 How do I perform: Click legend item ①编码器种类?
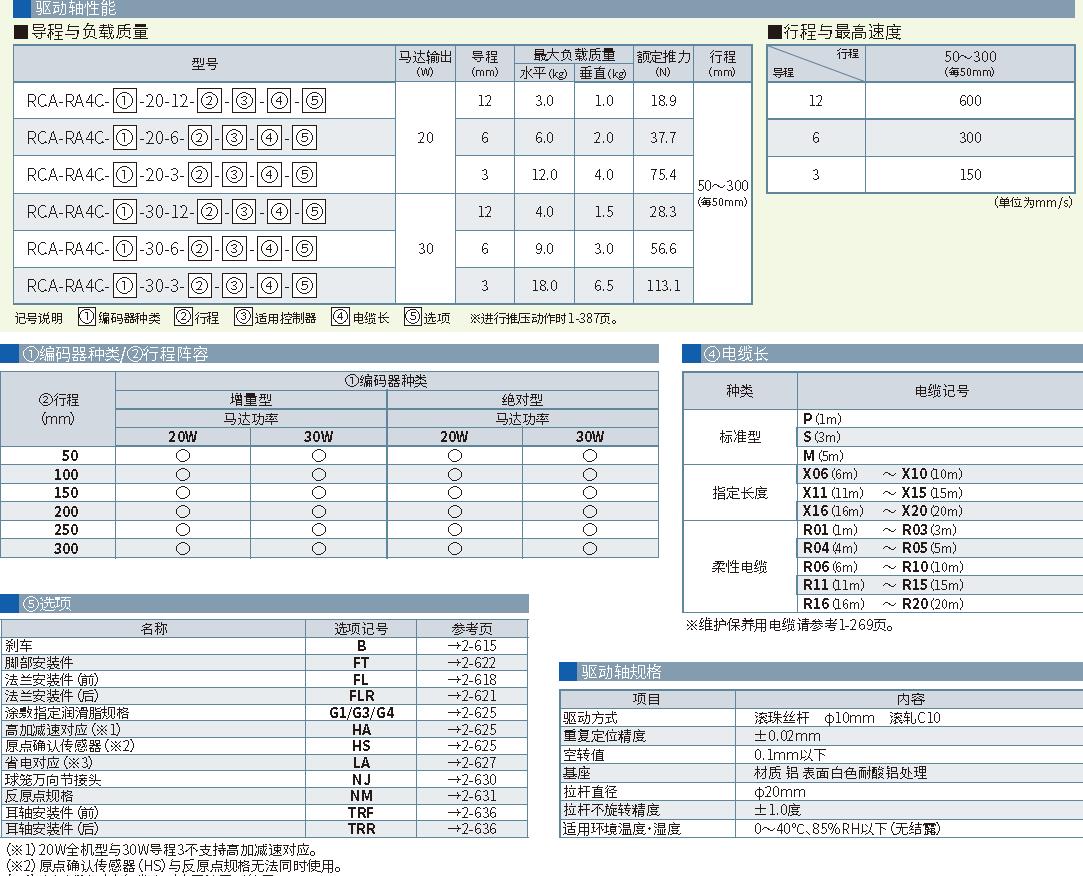pyautogui.click(x=119, y=317)
